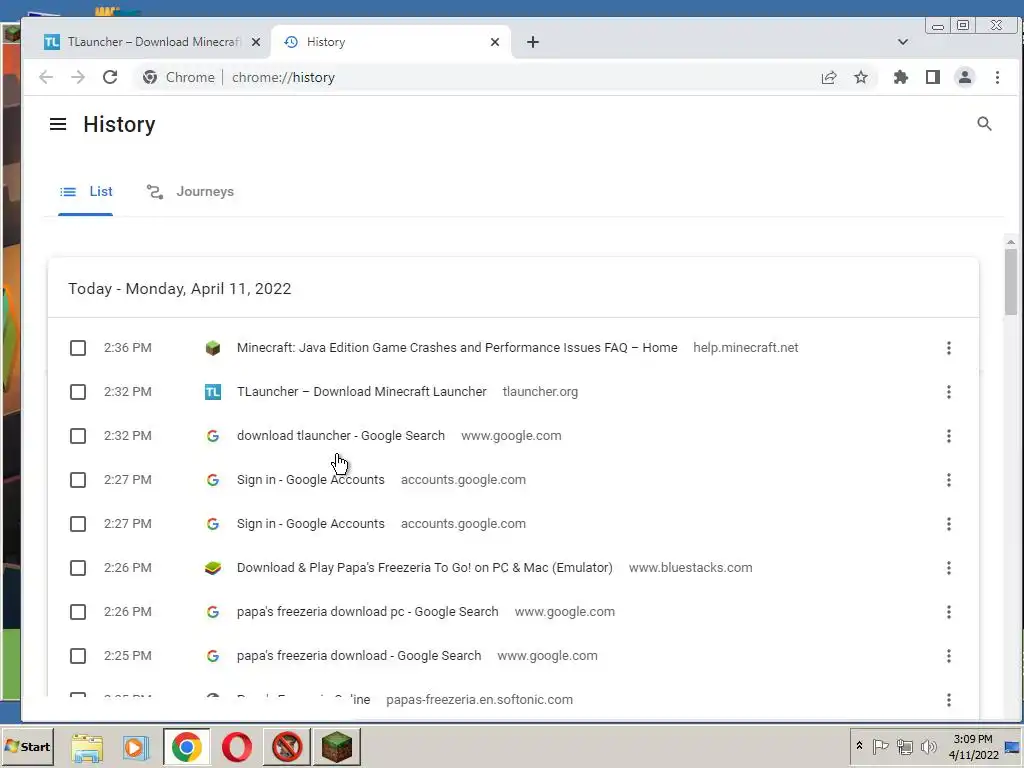Open TLauncher – Download Minecraft Launcher link

pyautogui.click(x=362, y=392)
